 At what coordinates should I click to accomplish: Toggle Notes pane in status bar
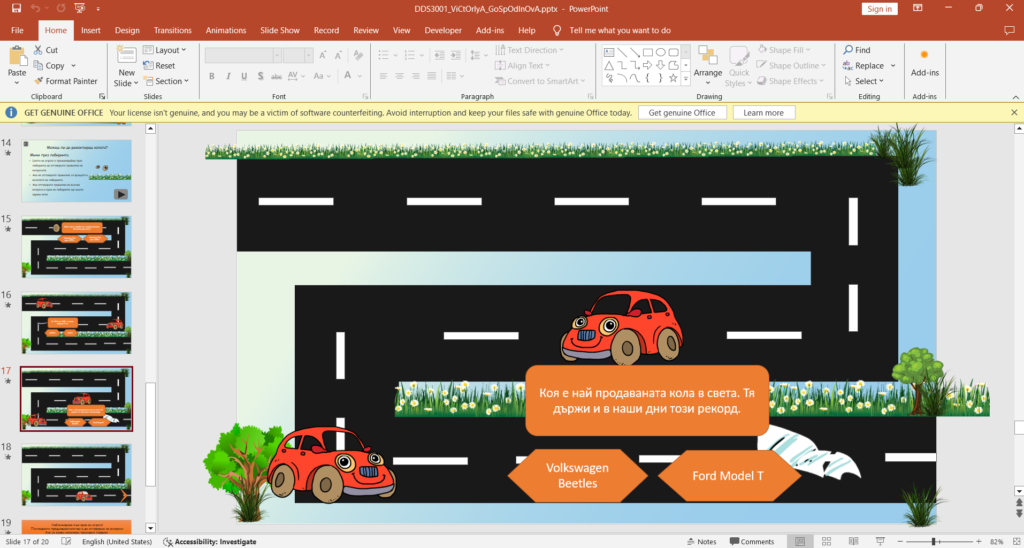tap(702, 541)
